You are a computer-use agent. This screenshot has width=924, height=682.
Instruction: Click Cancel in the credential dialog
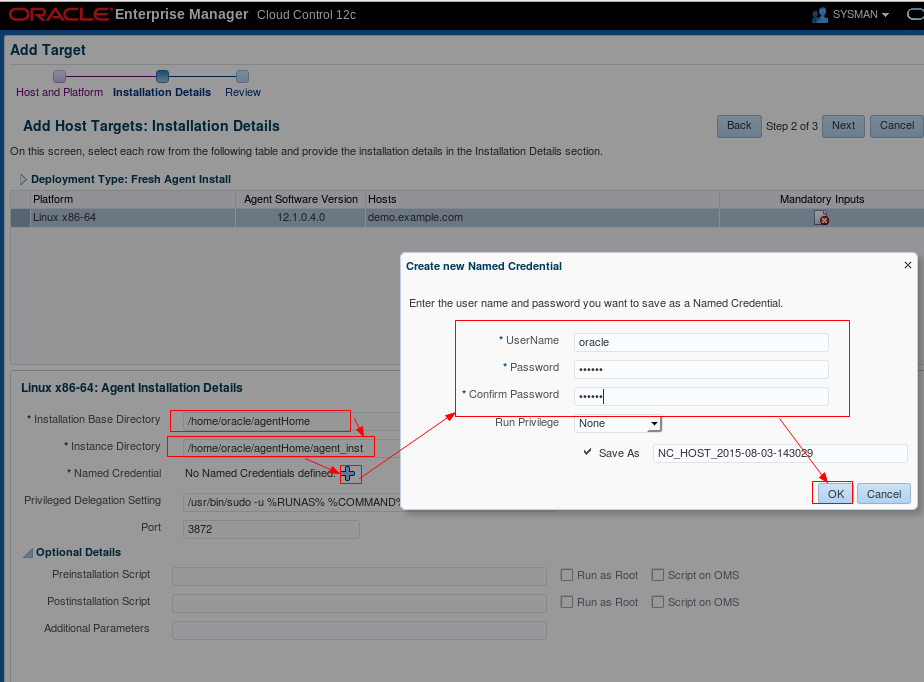click(883, 494)
